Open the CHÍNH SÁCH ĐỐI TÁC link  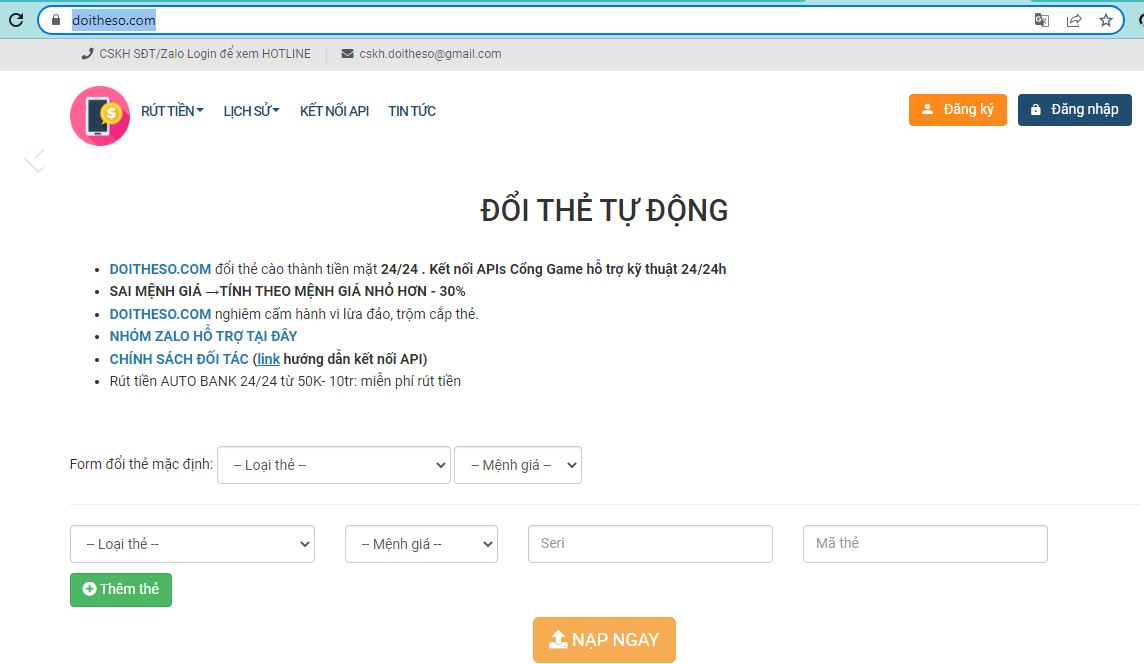tap(179, 359)
